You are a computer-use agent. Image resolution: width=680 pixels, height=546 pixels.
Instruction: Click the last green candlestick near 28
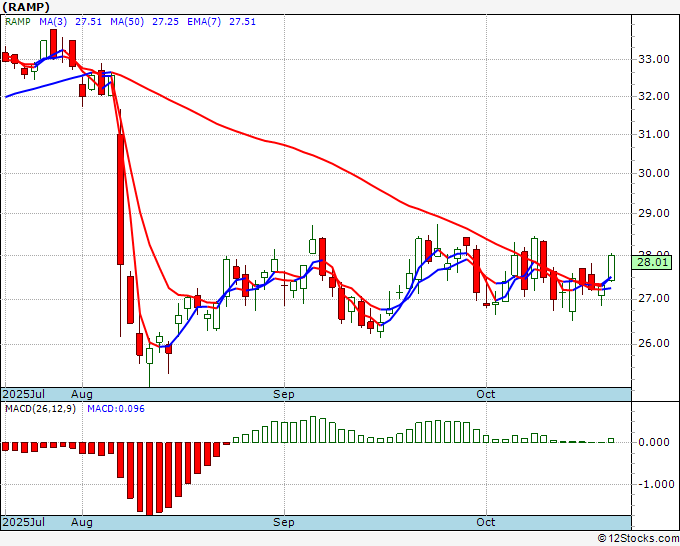click(x=611, y=268)
